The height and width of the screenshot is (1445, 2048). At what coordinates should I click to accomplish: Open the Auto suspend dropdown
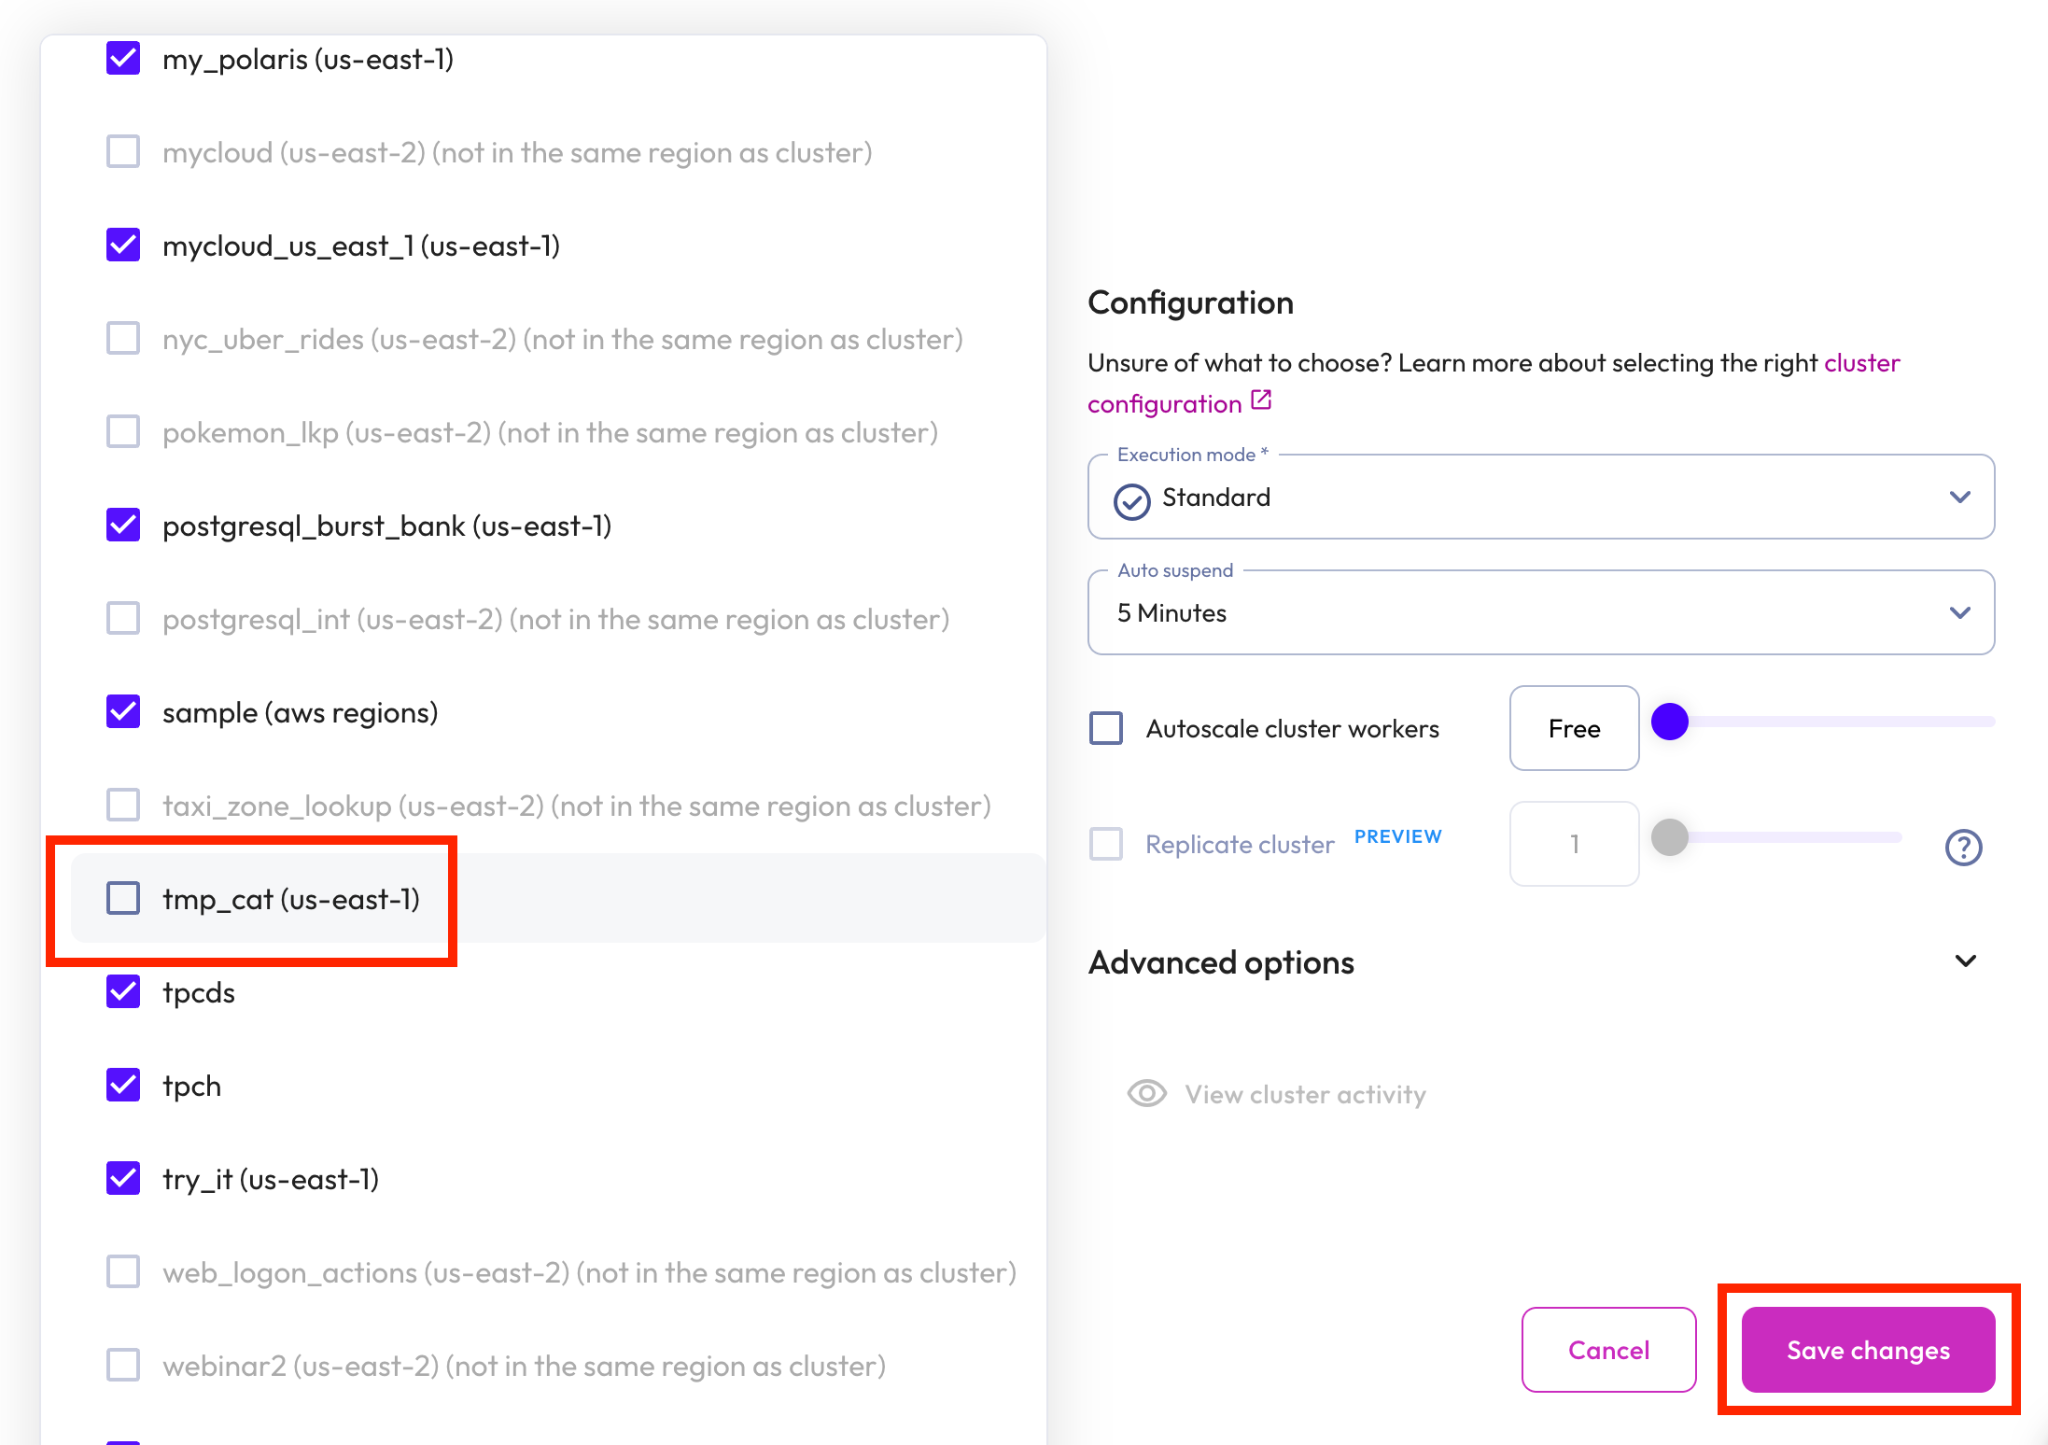(1540, 613)
